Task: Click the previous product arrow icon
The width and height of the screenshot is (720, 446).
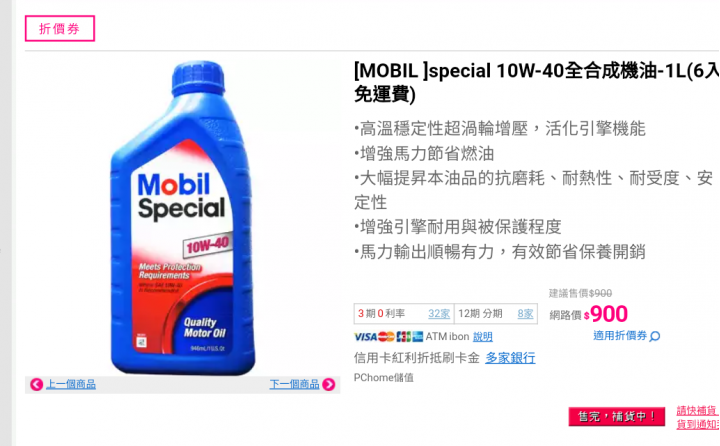Action: pyautogui.click(x=36, y=384)
